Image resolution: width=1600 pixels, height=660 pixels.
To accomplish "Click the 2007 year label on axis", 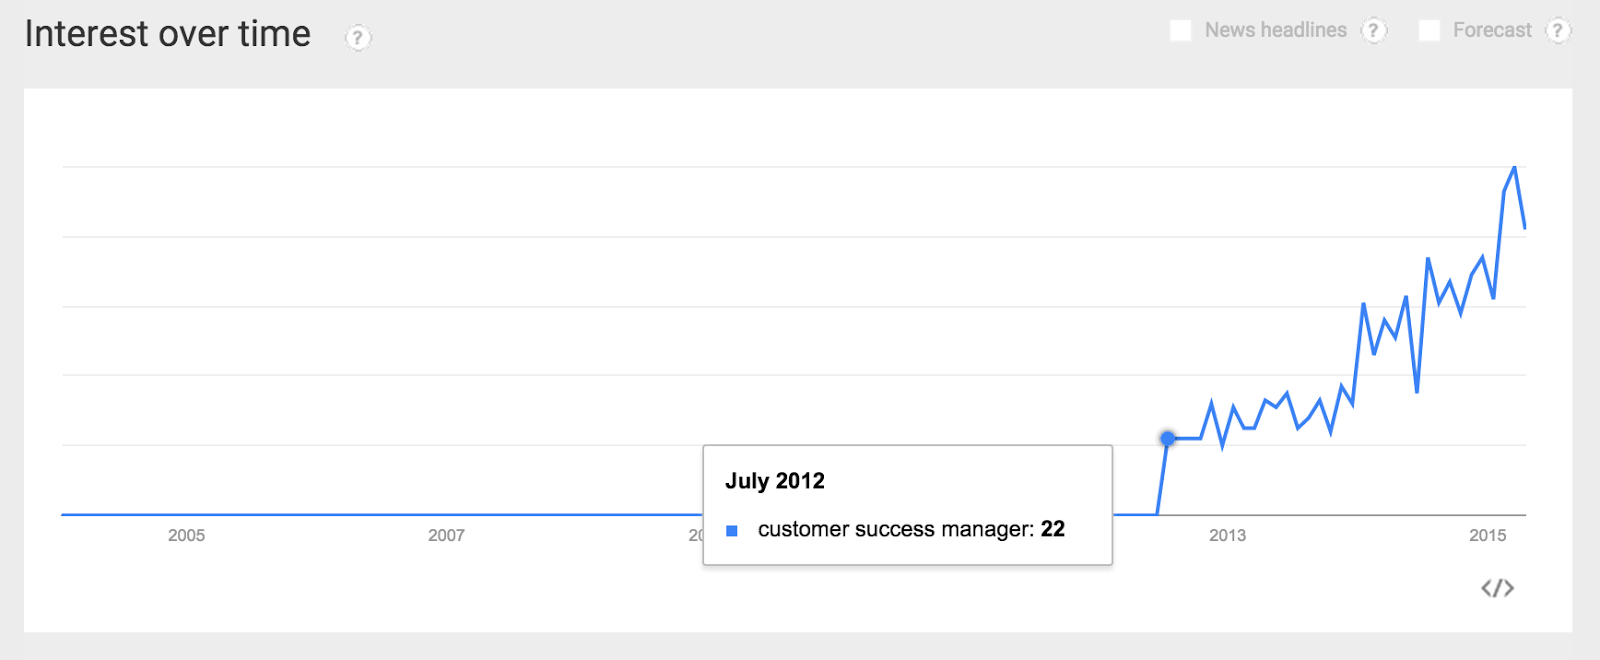I will [446, 535].
